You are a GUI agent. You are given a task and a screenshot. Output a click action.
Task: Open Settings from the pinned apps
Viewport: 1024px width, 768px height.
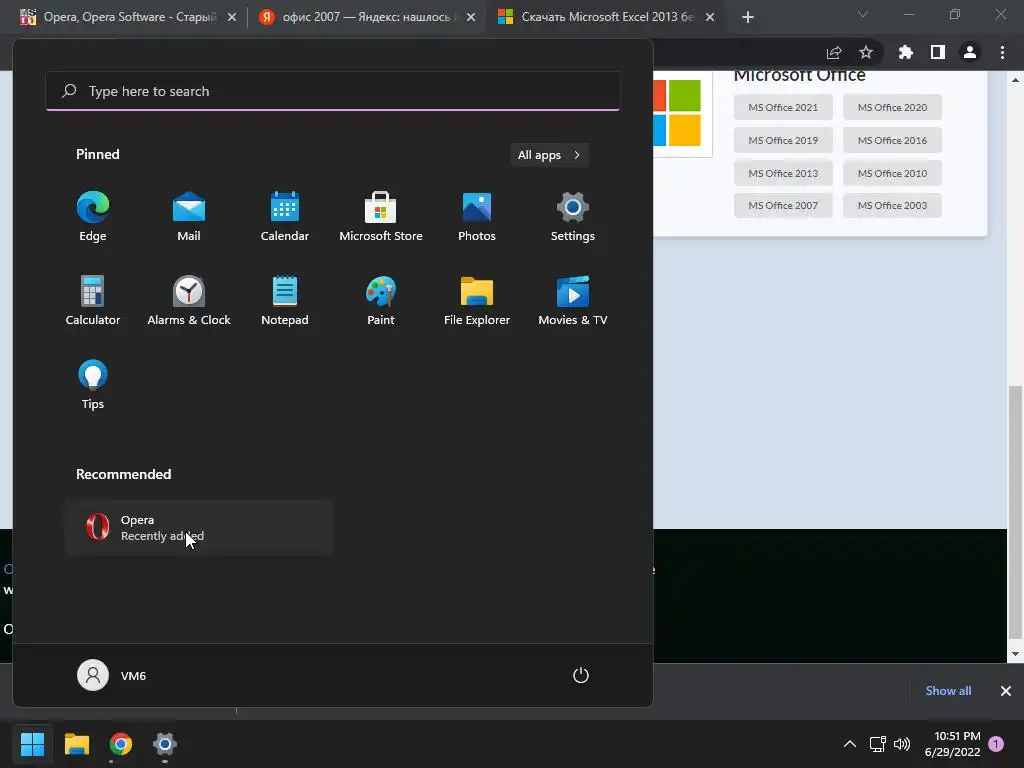[x=573, y=217]
